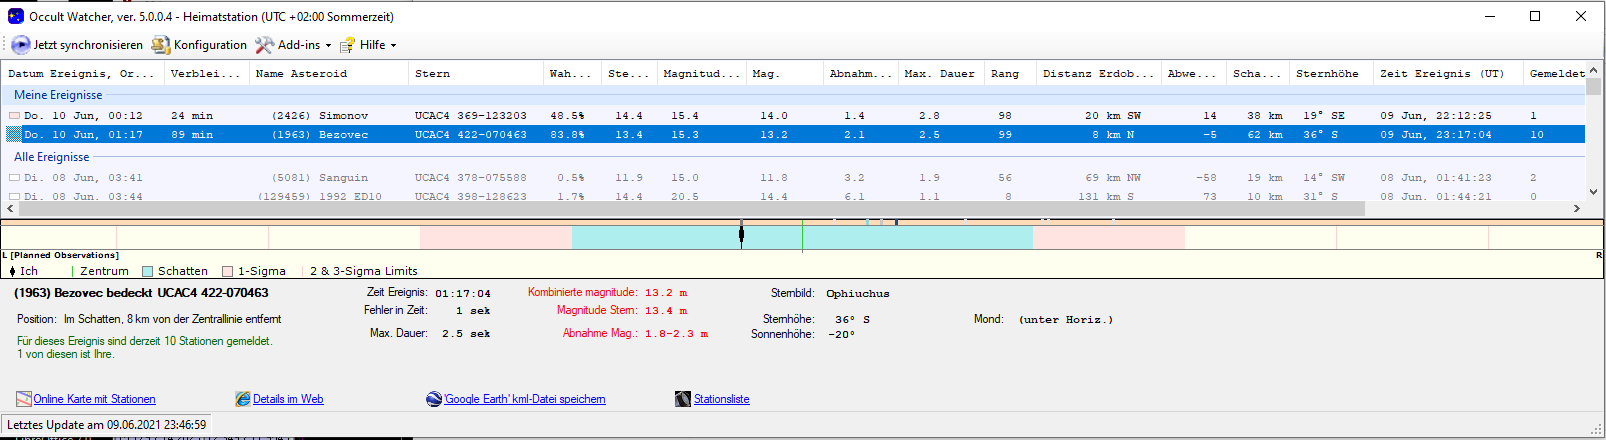Toggle the checkbox for the Bezovec event
The width and height of the screenshot is (1606, 440).
pyautogui.click(x=14, y=135)
